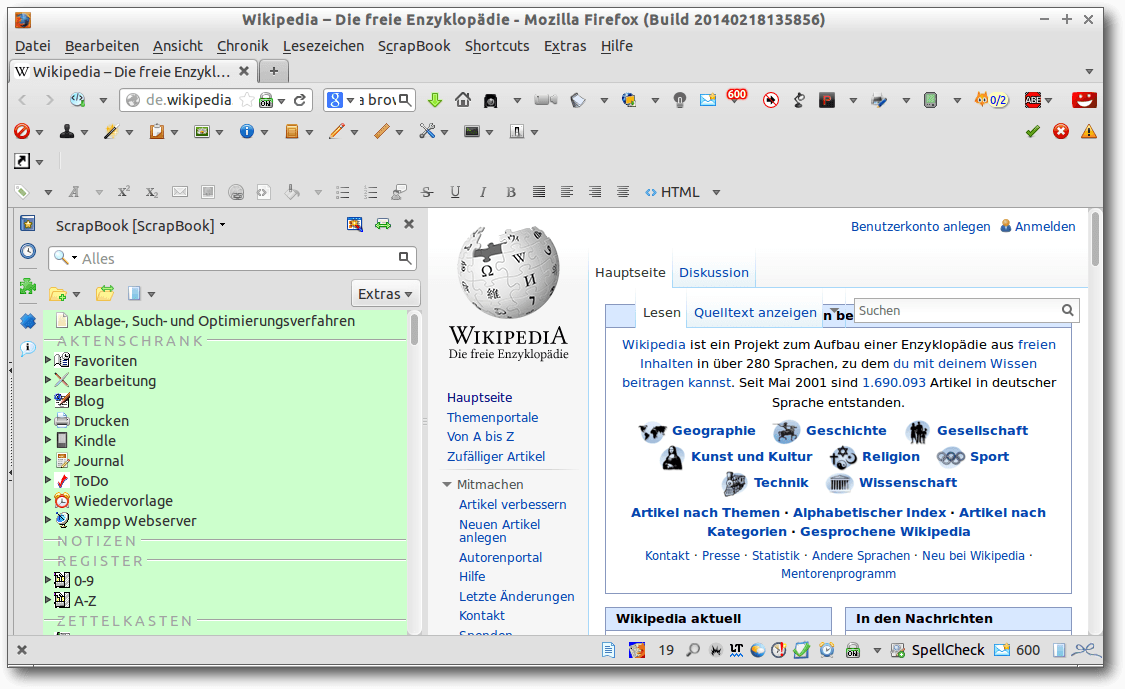Click the yellow warning triangle icon
The width and height of the screenshot is (1125, 689).
point(1089,131)
